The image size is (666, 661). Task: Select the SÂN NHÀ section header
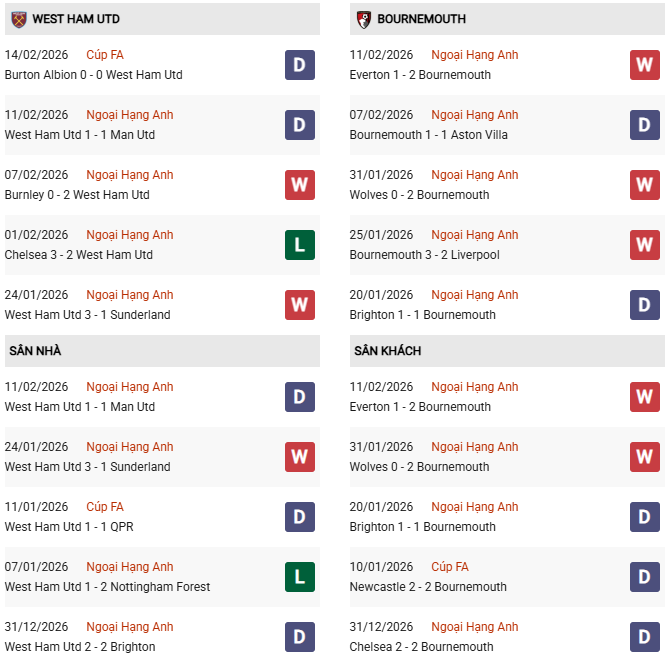[36, 351]
